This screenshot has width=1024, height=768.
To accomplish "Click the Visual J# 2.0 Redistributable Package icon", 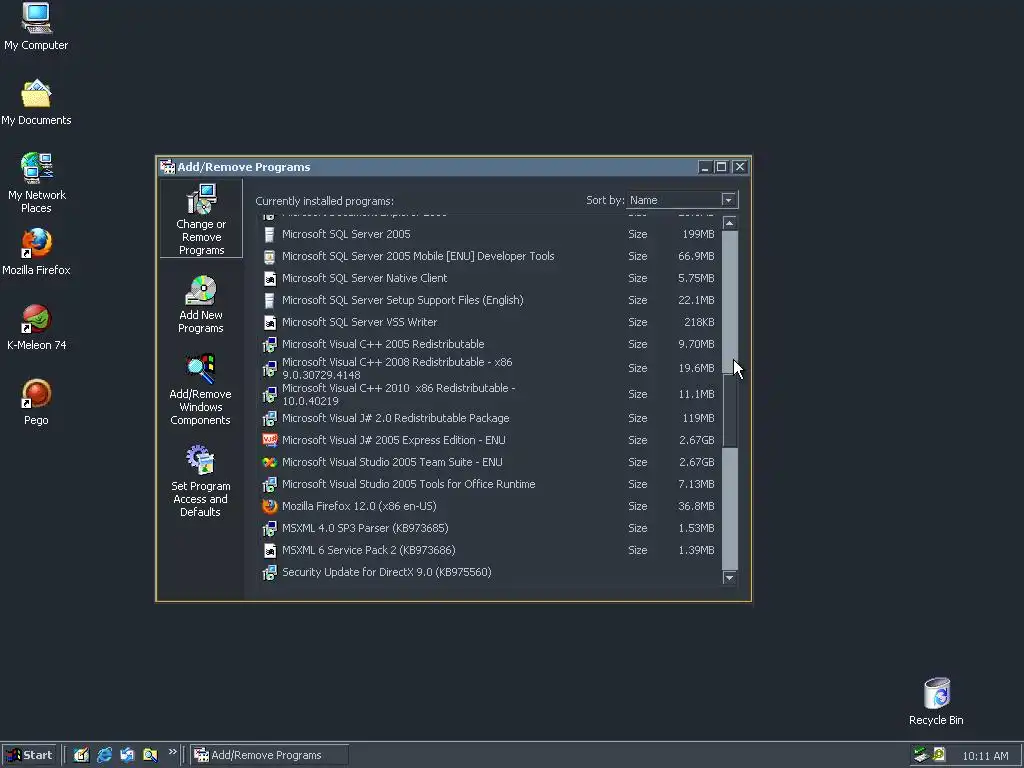I will [269, 418].
